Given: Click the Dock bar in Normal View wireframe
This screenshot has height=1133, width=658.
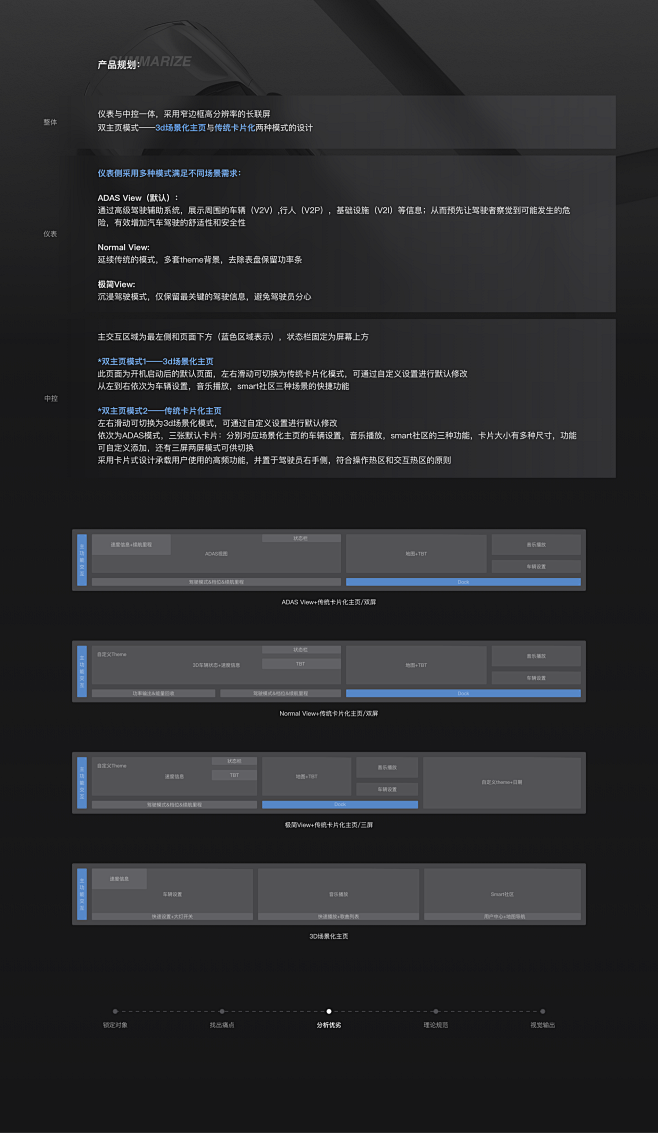Looking at the screenshot, I should 463,693.
